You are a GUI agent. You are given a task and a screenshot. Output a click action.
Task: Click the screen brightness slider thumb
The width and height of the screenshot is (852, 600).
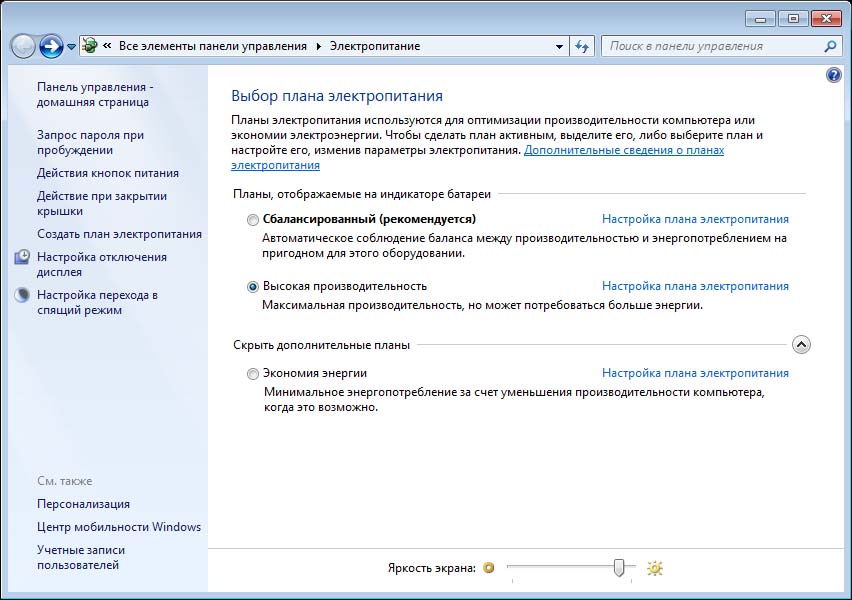click(619, 567)
